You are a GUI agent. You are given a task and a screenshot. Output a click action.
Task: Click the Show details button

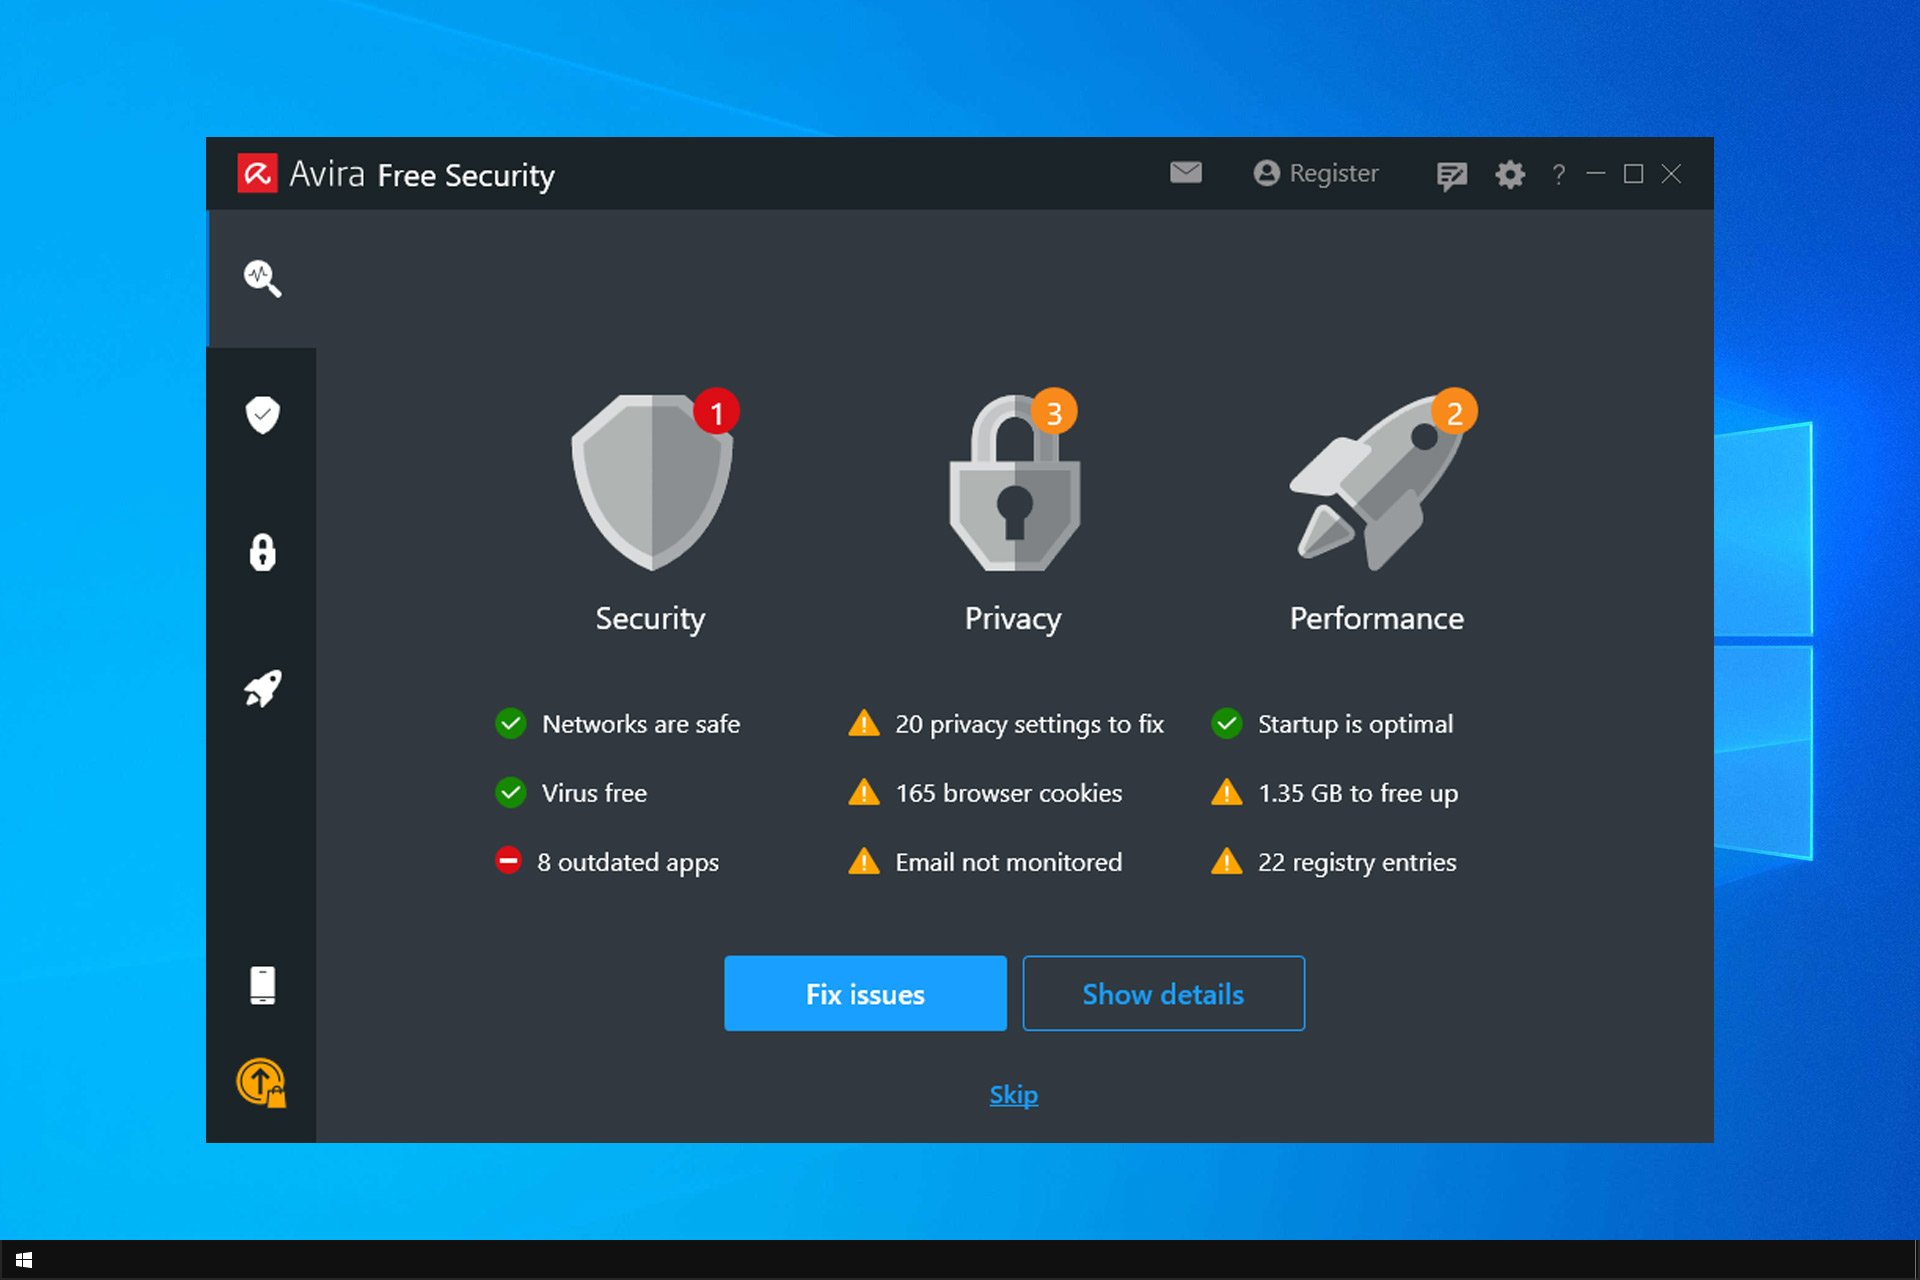[x=1163, y=993]
